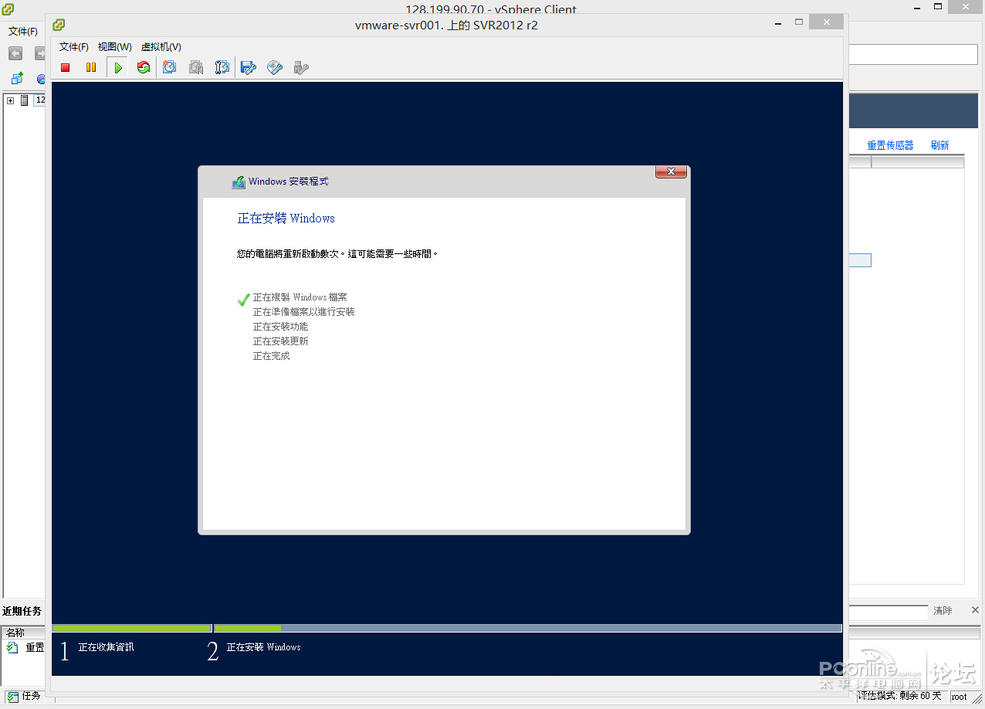985x709 pixels.
Task: Click the text 正在完成
Action: [x=271, y=356]
